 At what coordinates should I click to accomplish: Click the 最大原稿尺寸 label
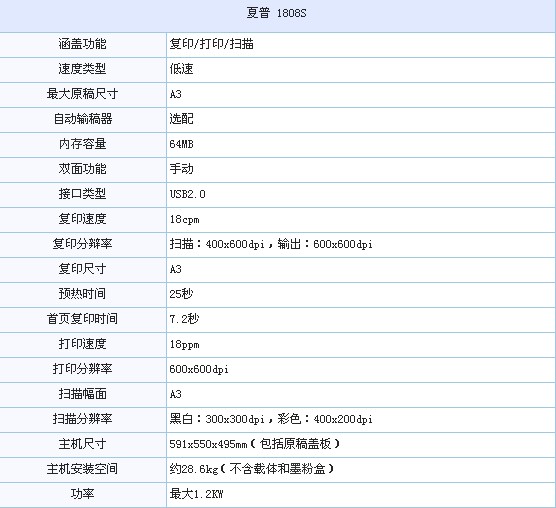point(82,94)
